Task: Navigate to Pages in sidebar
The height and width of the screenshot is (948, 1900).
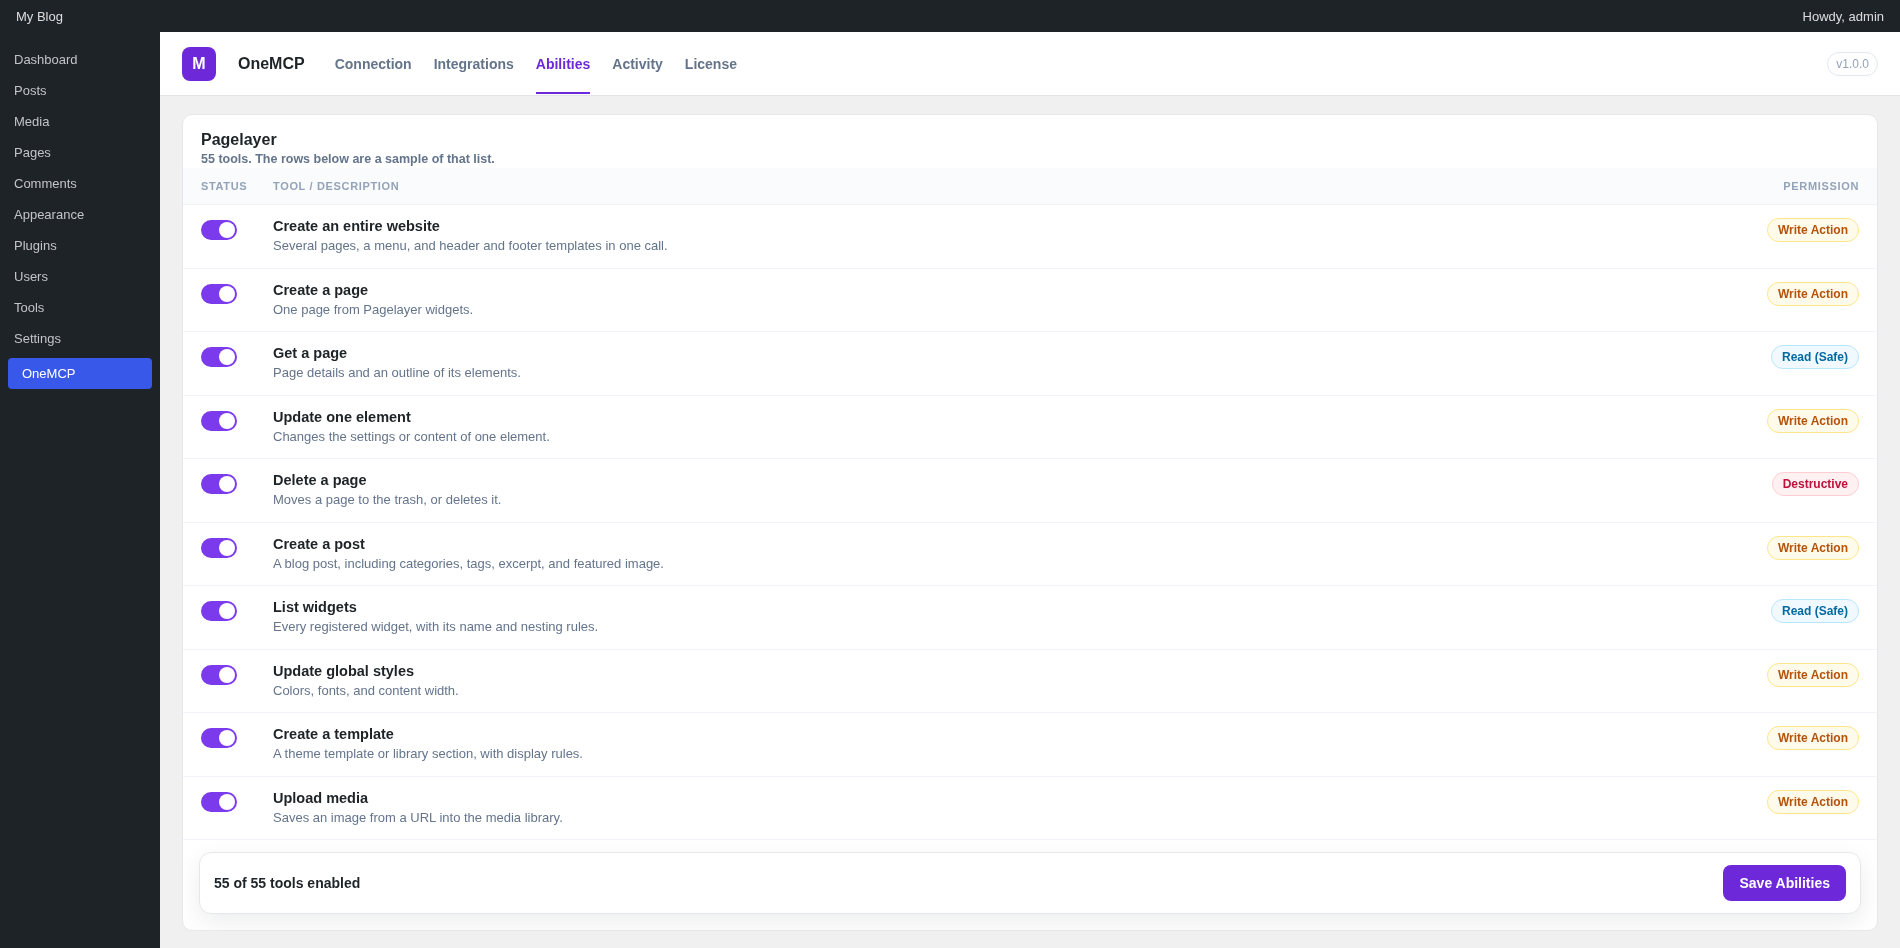Action: click(80, 153)
